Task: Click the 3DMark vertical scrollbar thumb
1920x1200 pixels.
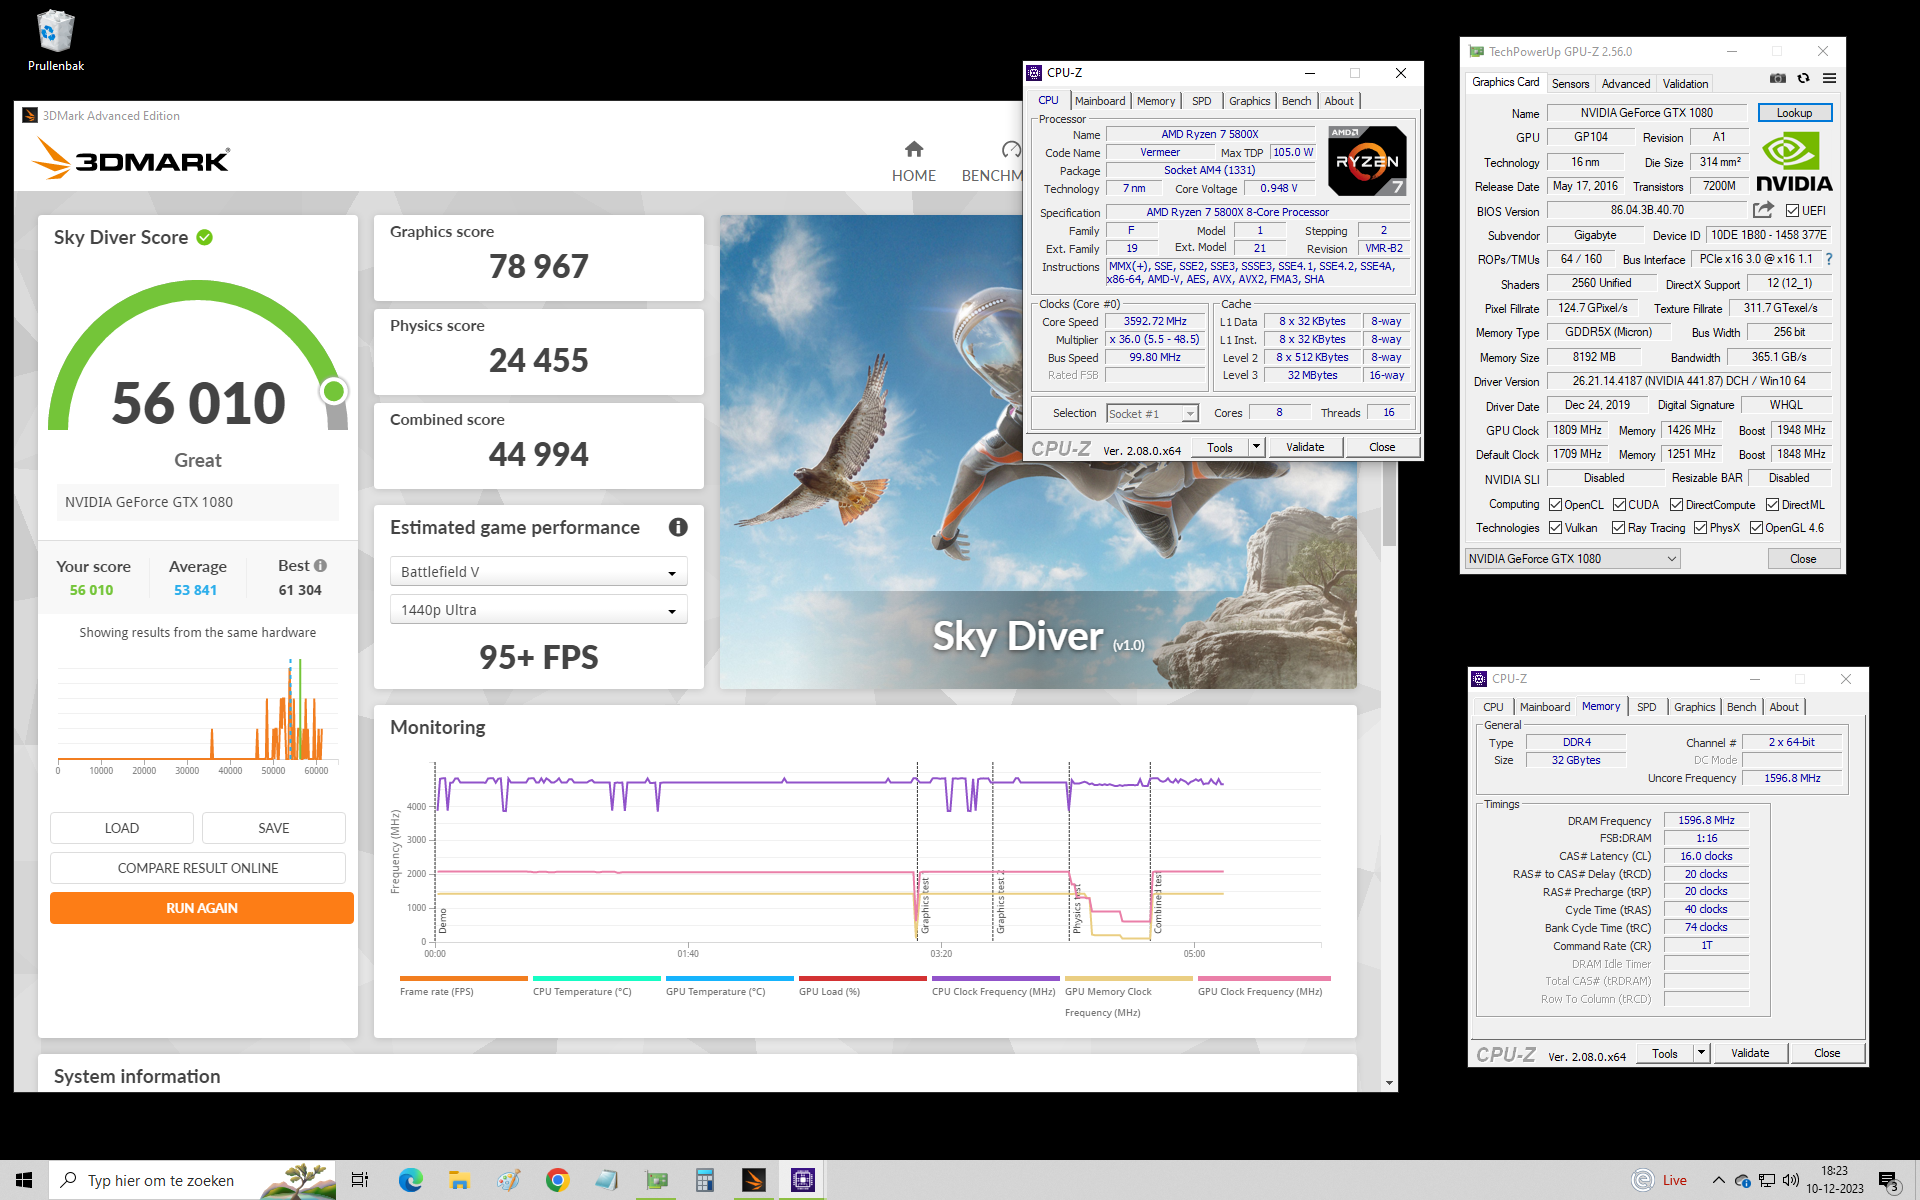Action: coord(1389,505)
